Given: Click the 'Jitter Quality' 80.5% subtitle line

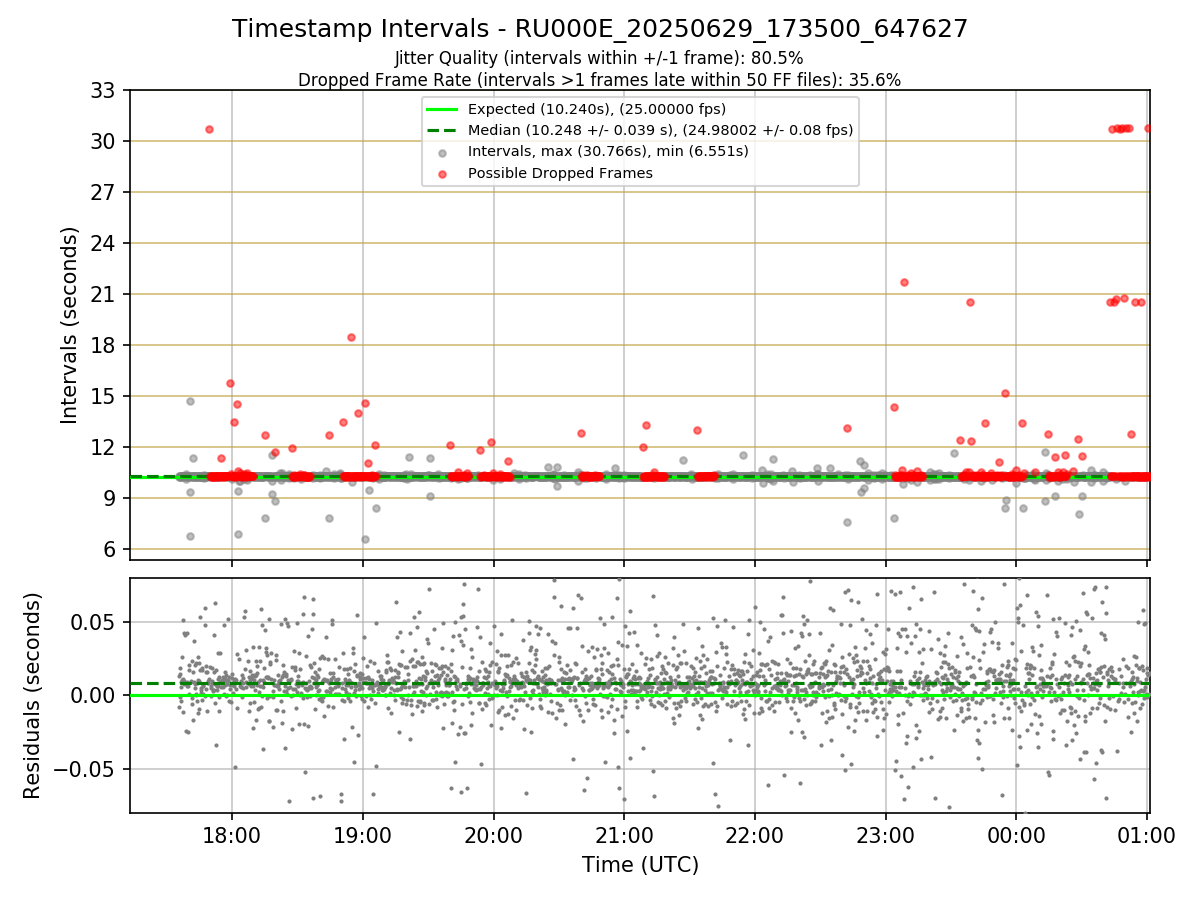Looking at the screenshot, I should 600,58.
